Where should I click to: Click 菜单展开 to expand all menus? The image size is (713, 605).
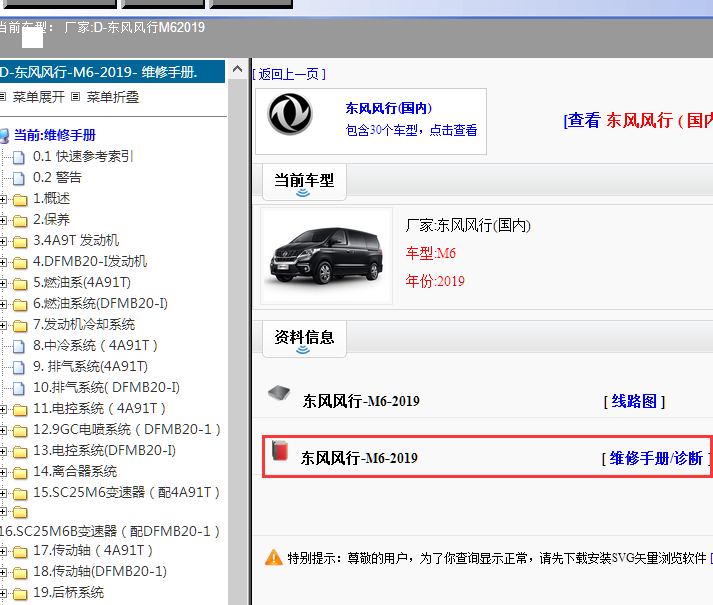39,97
